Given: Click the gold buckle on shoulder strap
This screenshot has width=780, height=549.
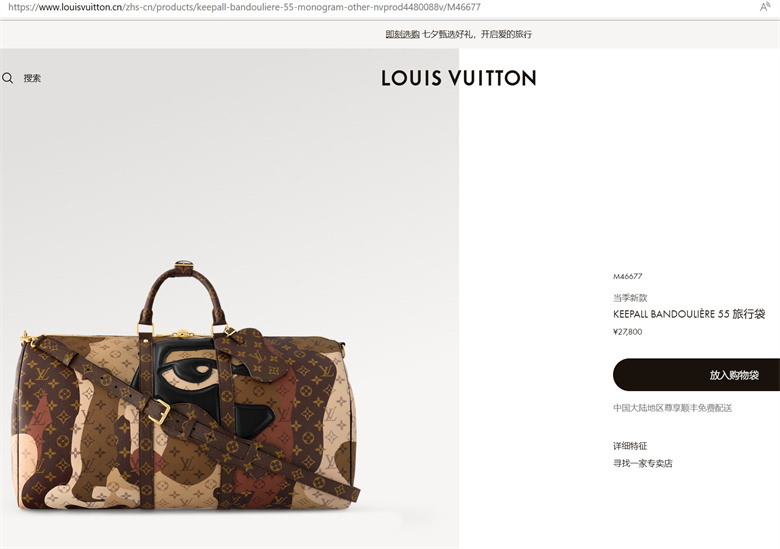Looking at the screenshot, I should [x=159, y=412].
